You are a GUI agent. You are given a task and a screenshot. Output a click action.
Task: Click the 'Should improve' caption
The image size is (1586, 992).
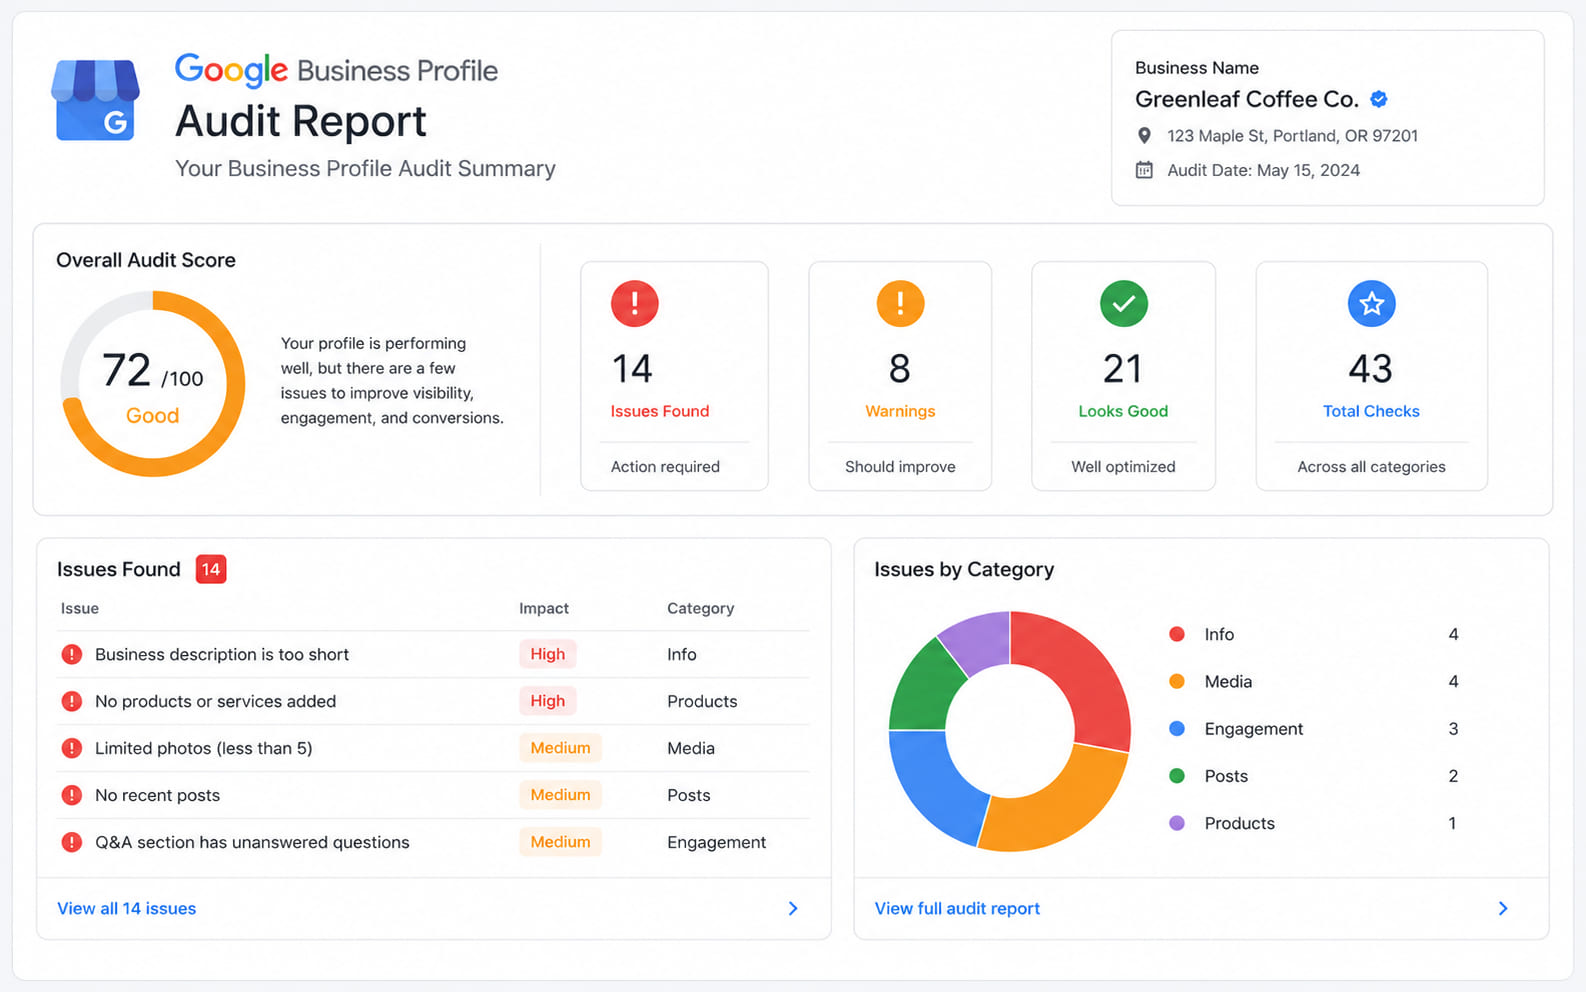pyautogui.click(x=900, y=466)
